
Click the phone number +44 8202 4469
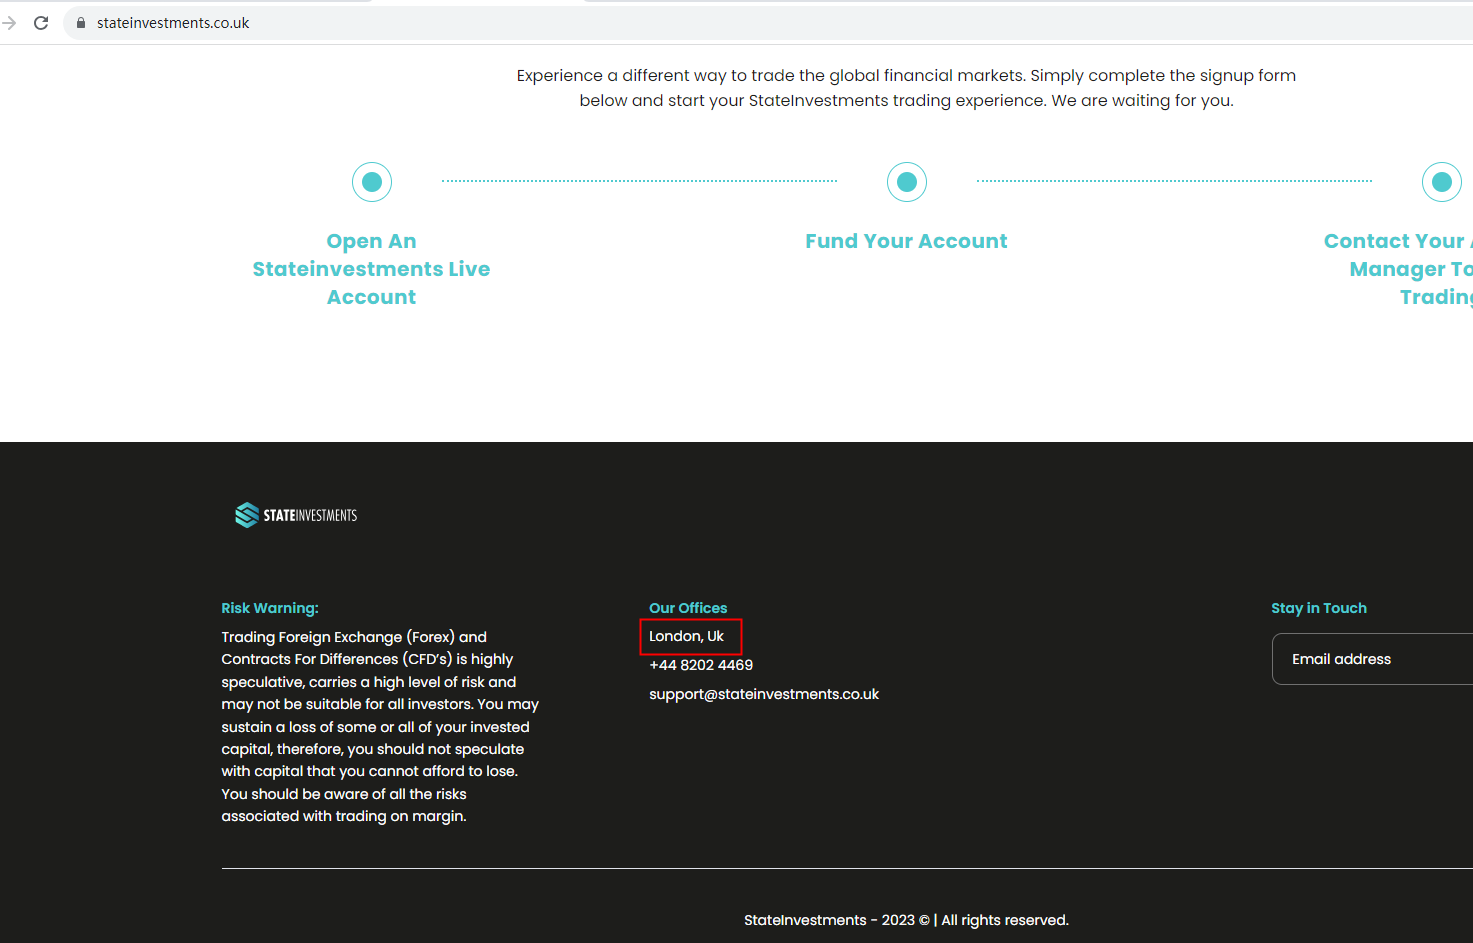click(701, 665)
